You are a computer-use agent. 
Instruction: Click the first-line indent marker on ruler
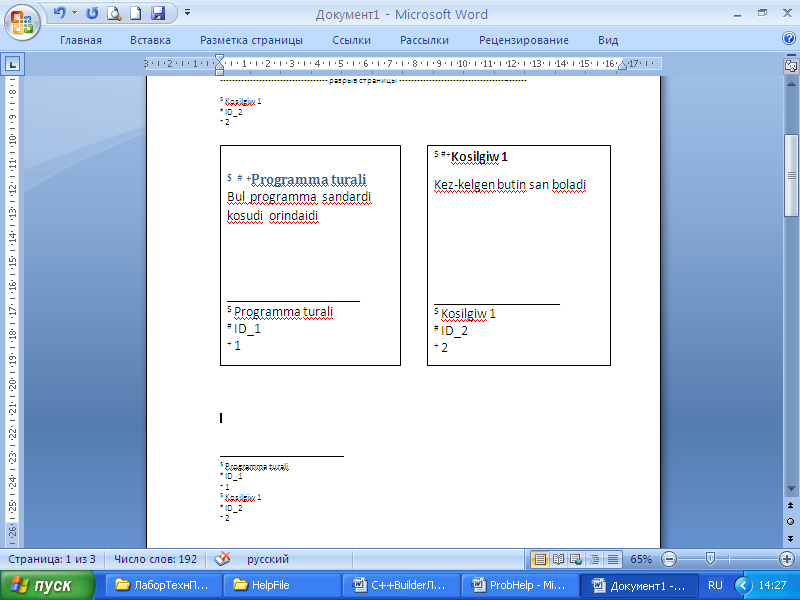(219, 59)
